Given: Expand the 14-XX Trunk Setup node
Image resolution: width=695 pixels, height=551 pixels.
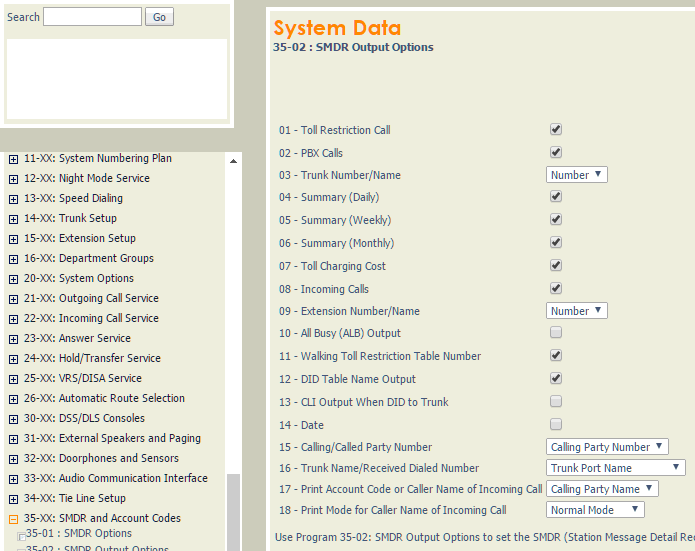Looking at the screenshot, I should coord(13,219).
